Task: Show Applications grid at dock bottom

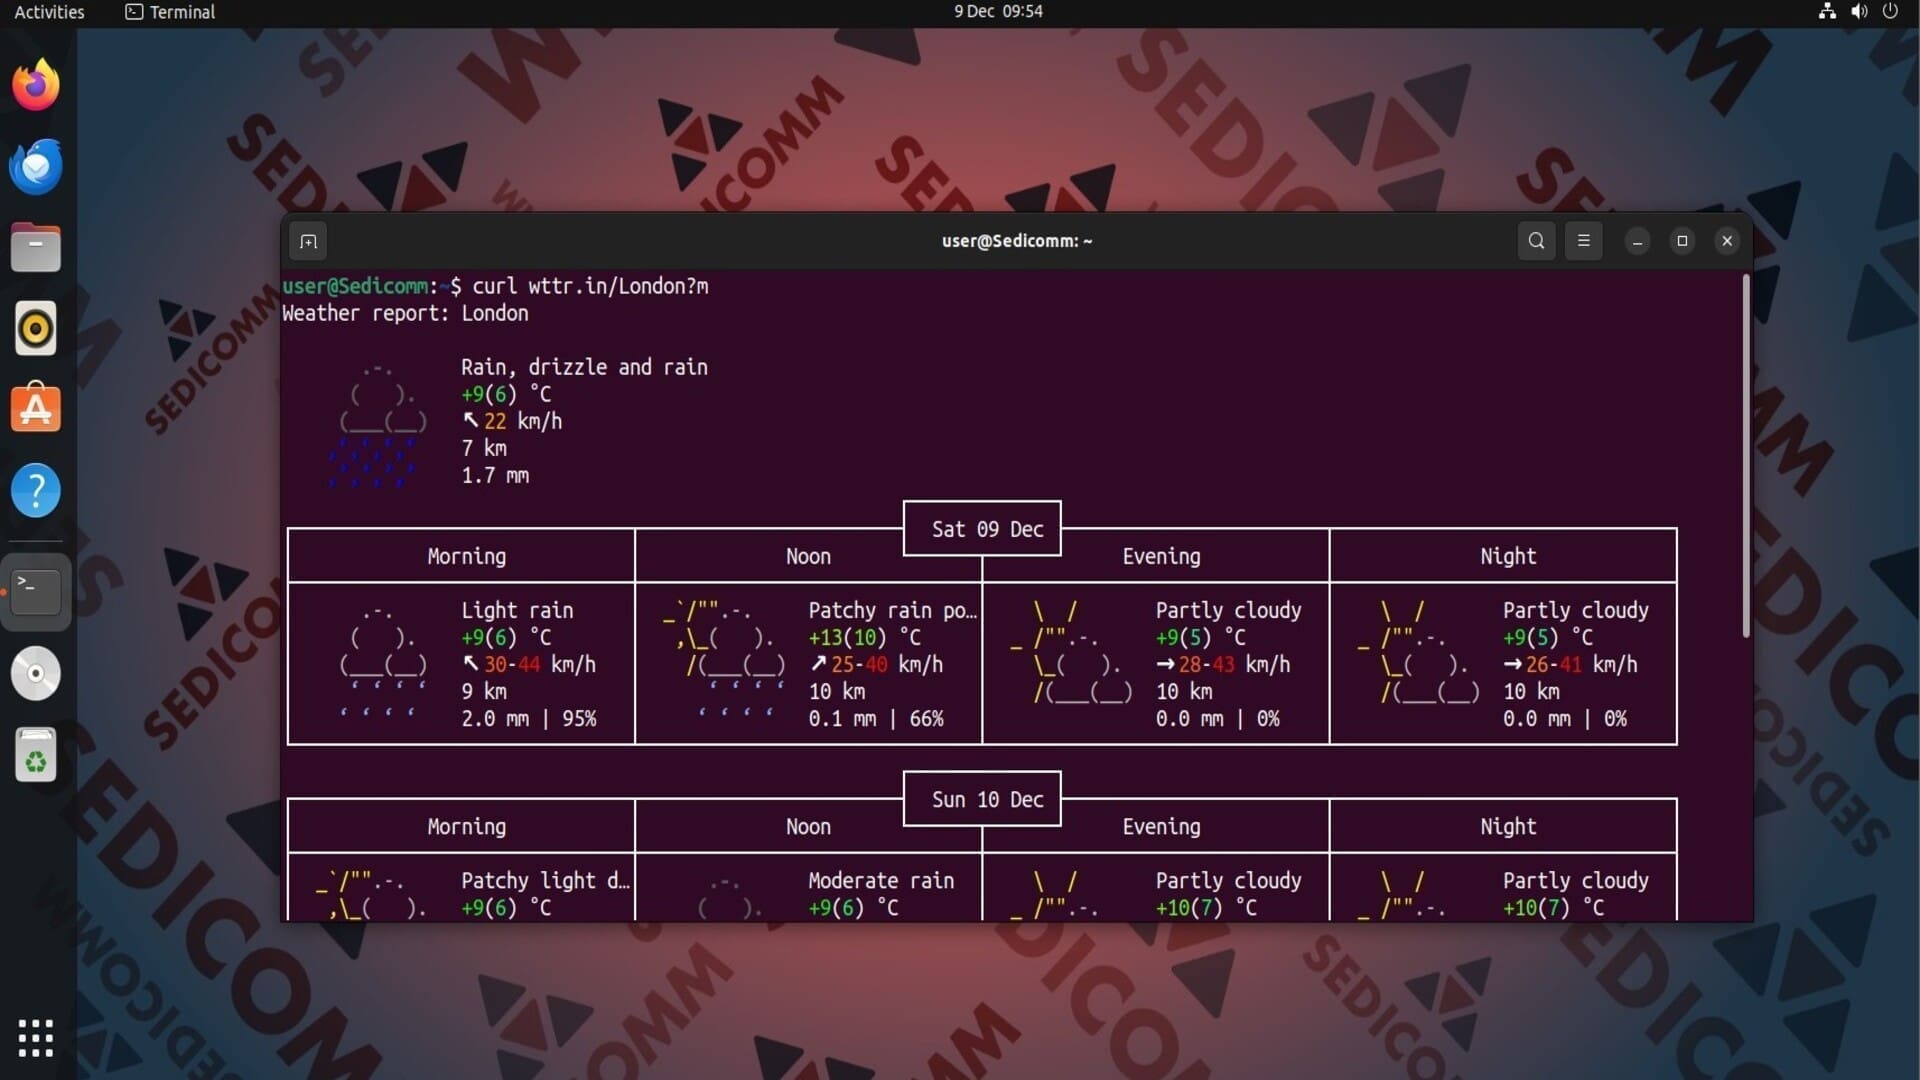Action: click(36, 1038)
